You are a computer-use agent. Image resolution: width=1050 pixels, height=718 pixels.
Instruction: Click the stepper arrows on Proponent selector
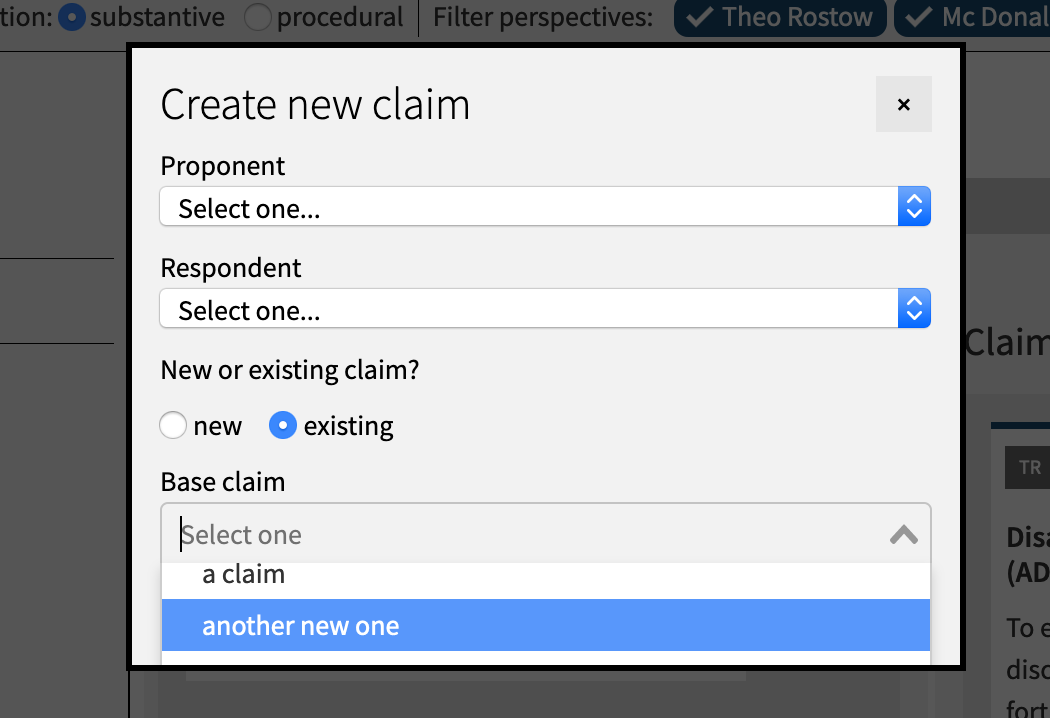(x=913, y=206)
